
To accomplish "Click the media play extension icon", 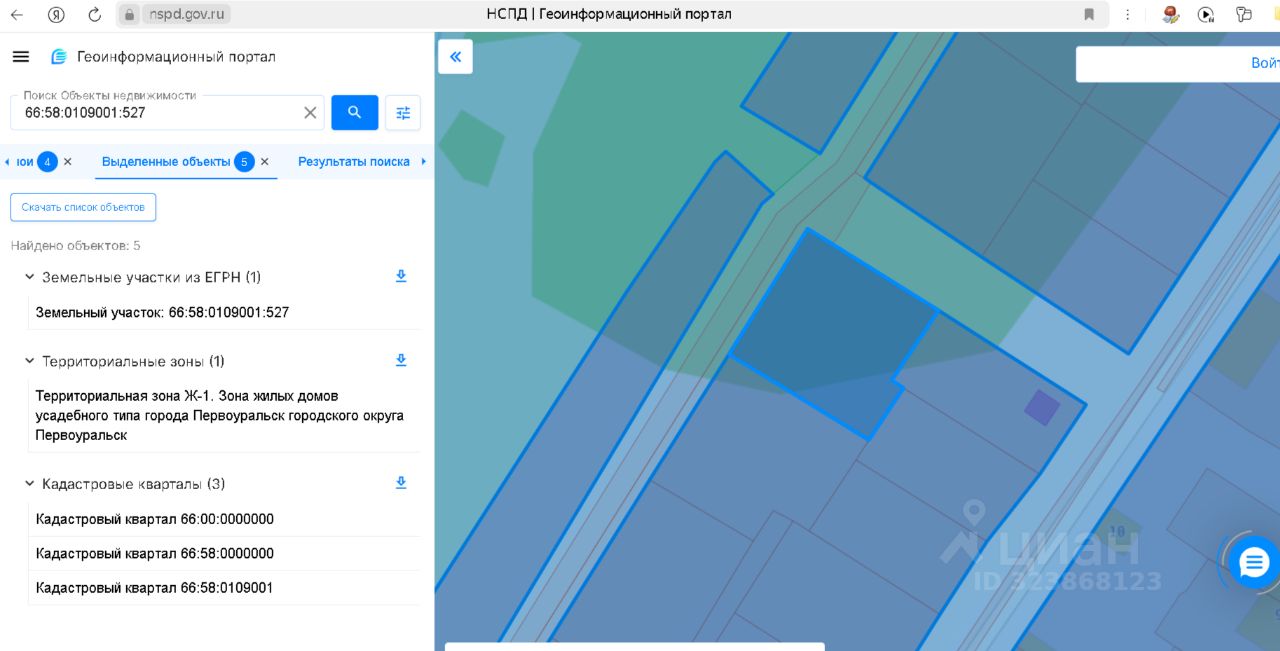I will coord(1206,15).
